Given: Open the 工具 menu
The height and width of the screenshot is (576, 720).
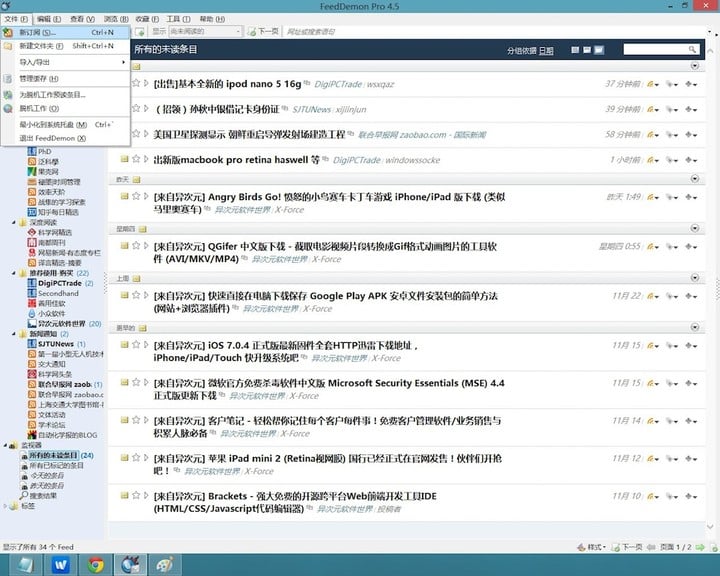Looking at the screenshot, I should (x=178, y=19).
